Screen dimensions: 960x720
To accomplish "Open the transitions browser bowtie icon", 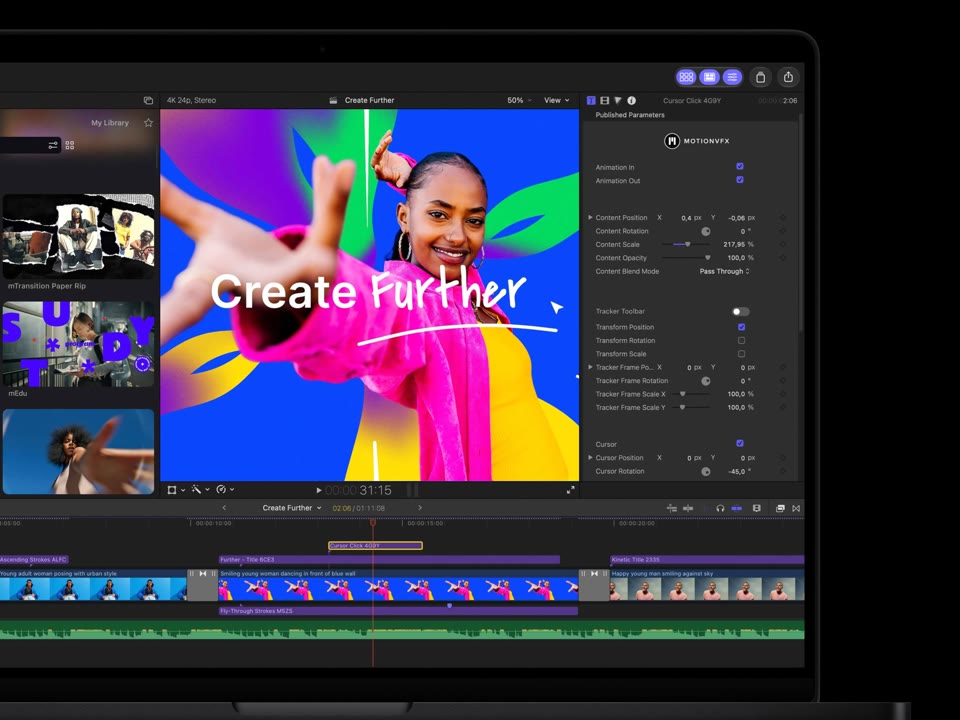I will [796, 508].
